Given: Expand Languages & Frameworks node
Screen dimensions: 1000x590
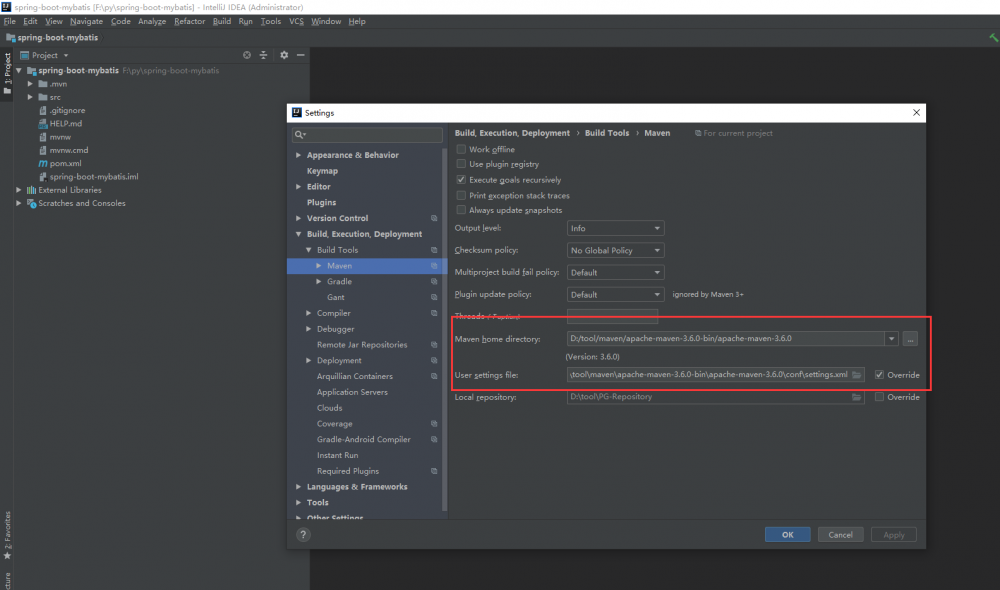Looking at the screenshot, I should pos(298,487).
